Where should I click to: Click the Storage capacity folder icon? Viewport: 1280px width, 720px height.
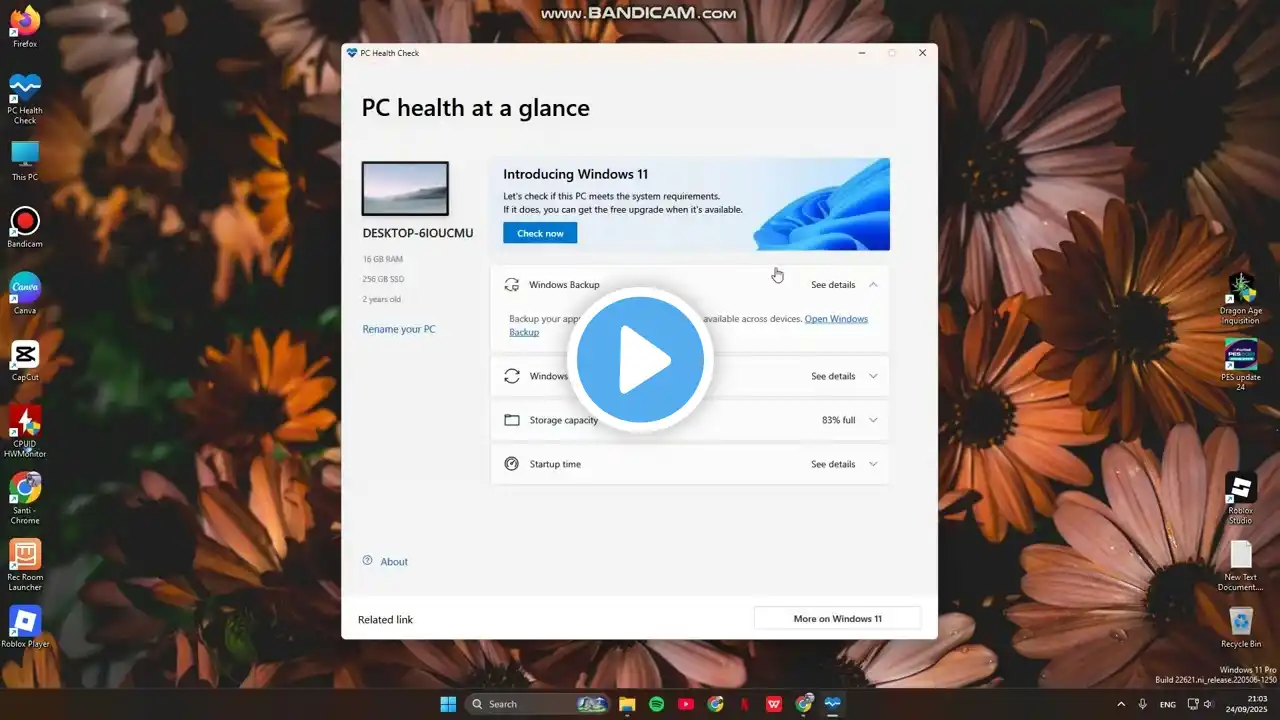coord(512,420)
